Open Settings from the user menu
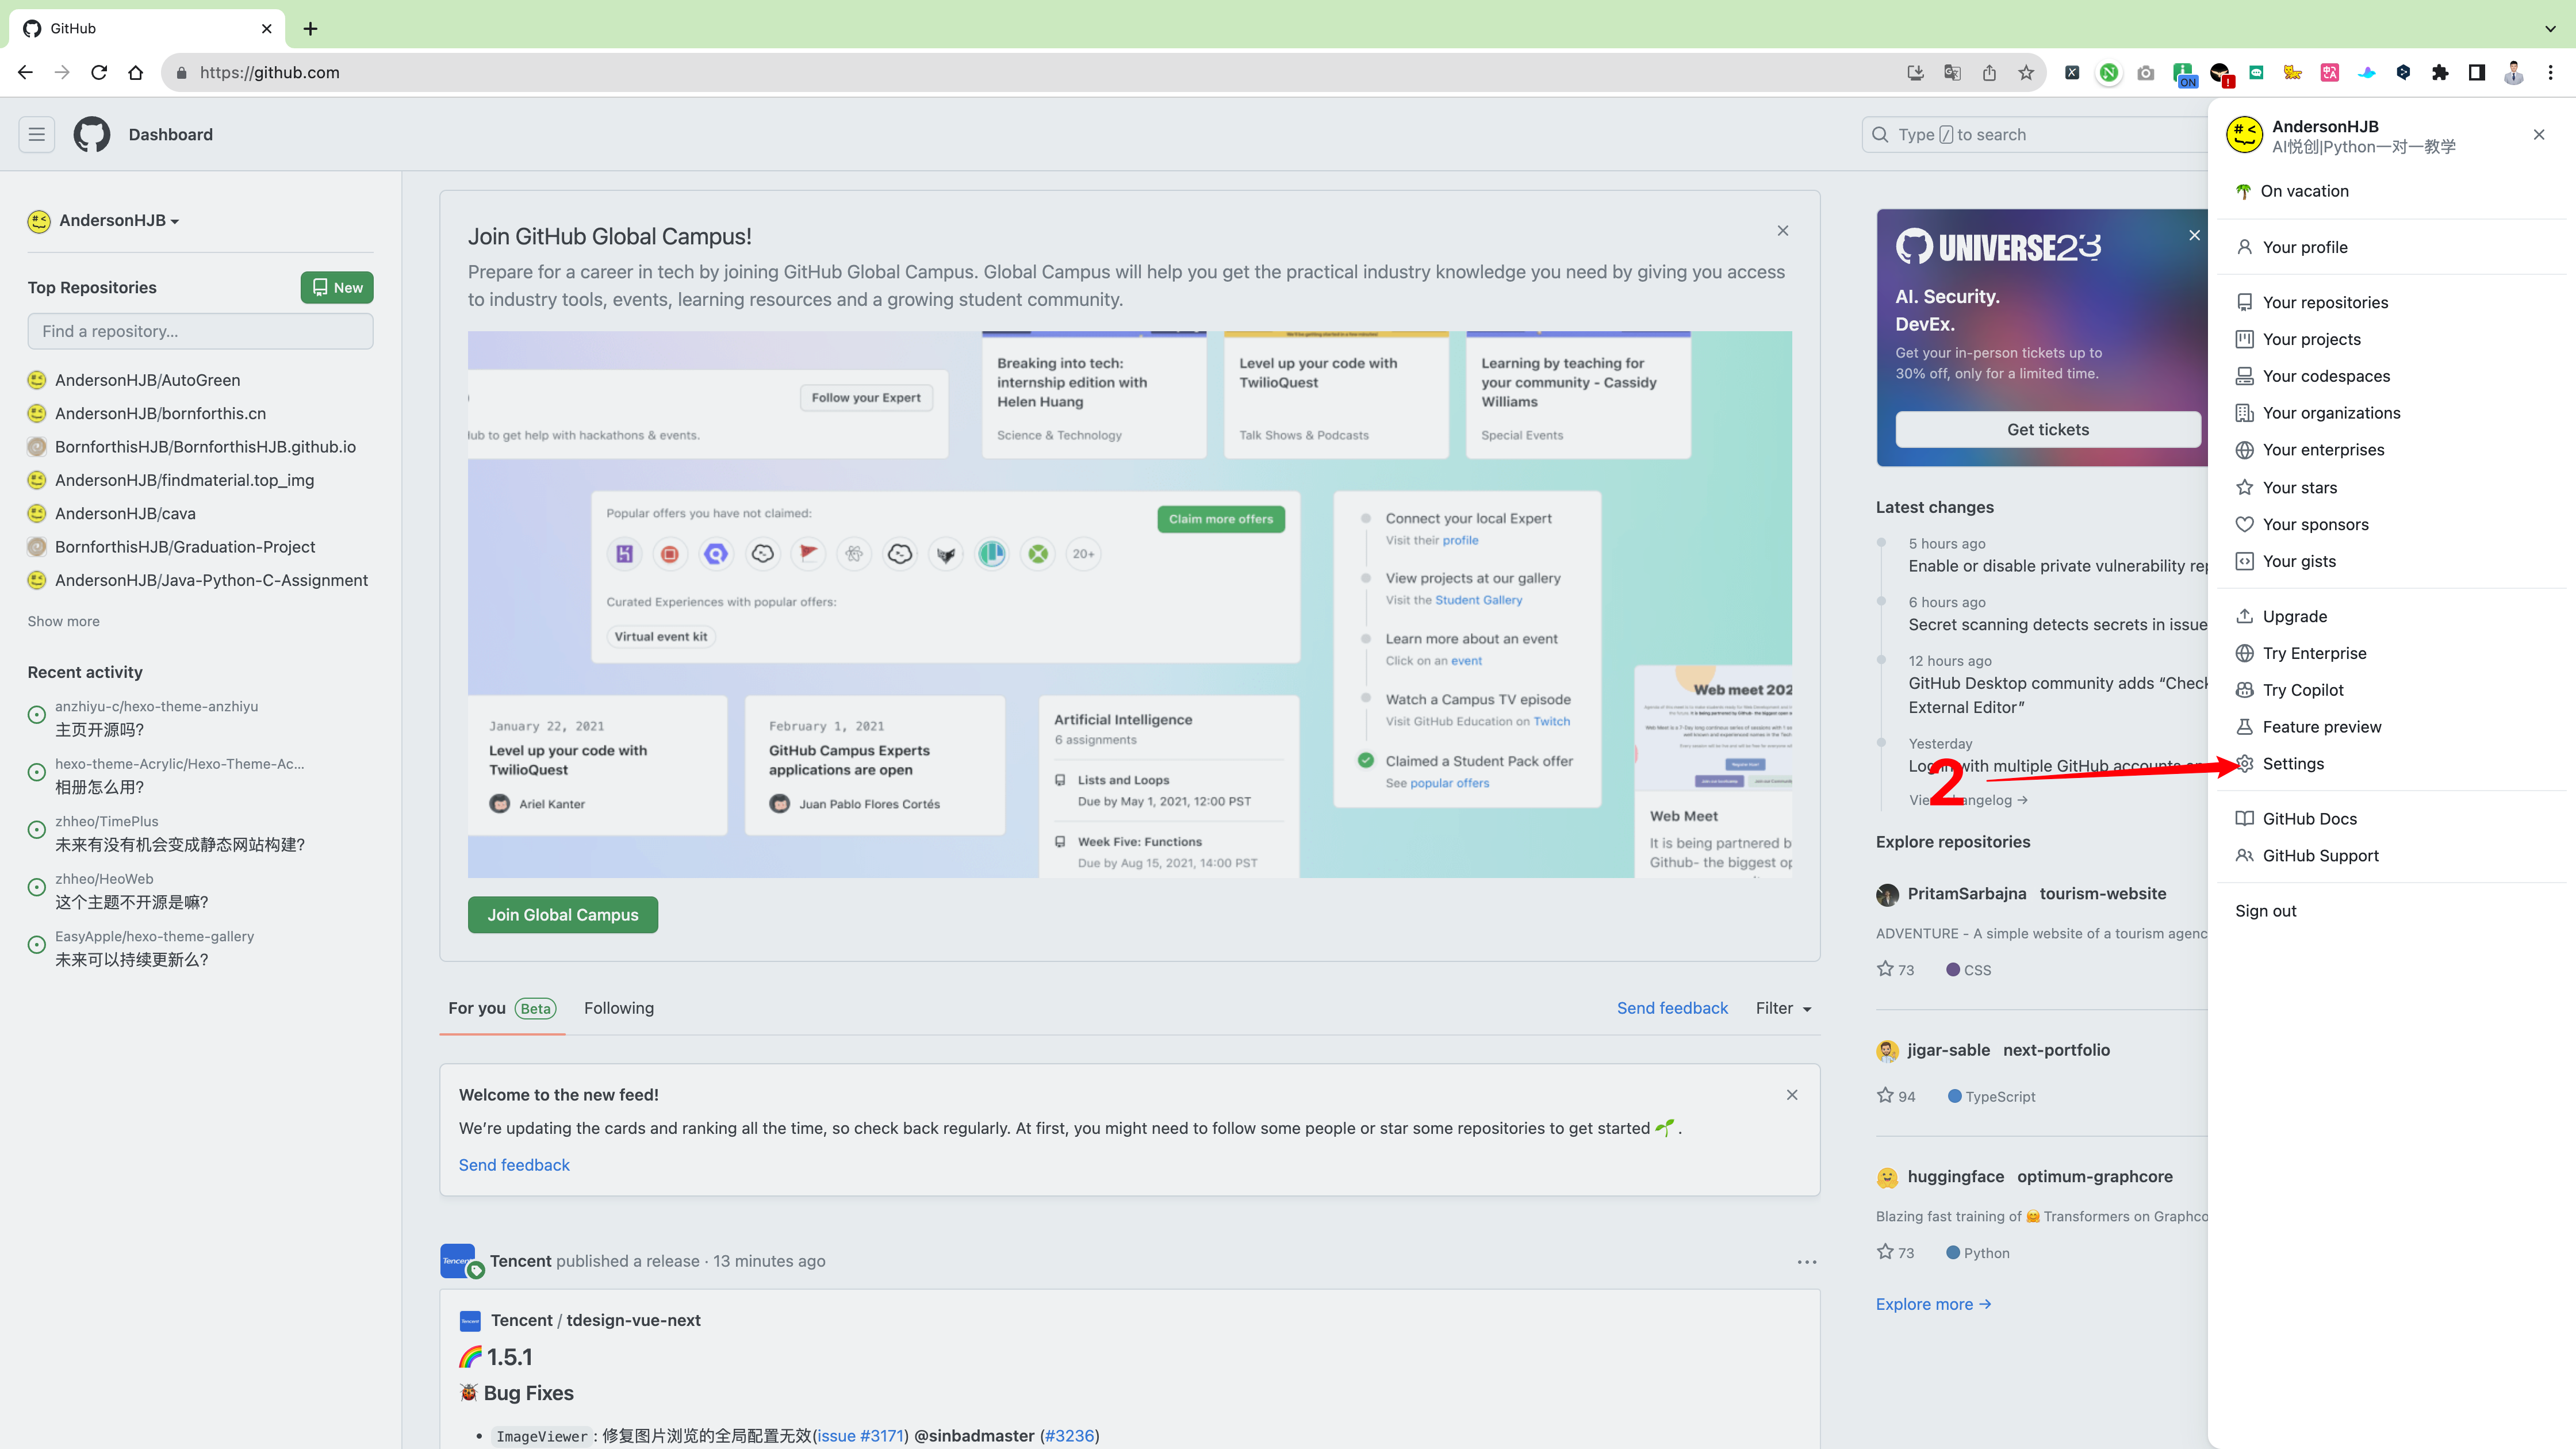This screenshot has height=1449, width=2576. (x=2391, y=764)
